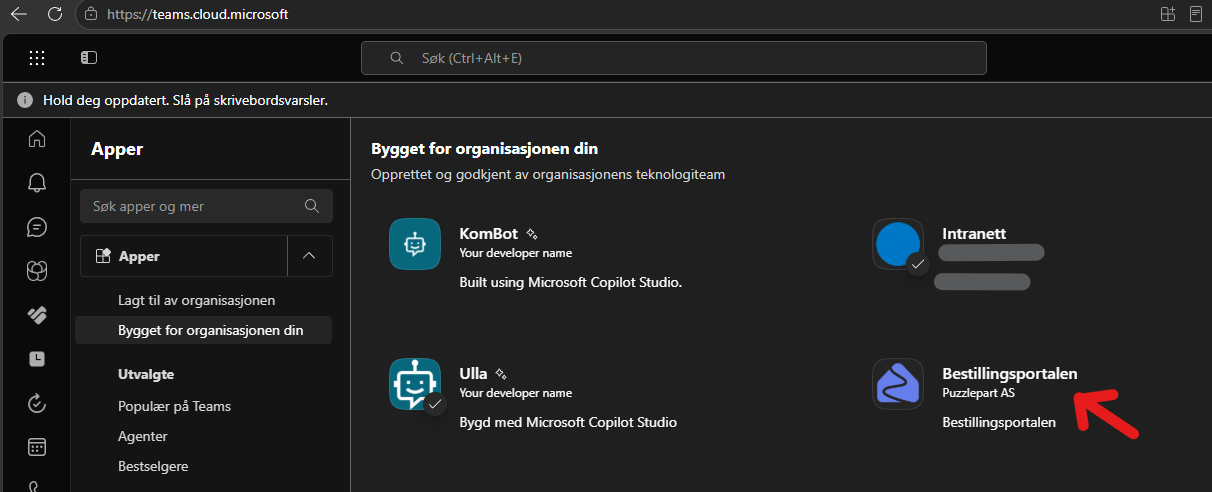The image size is (1212, 492).
Task: Click the sparkle agent badge next to KomBot
Action: click(x=533, y=234)
